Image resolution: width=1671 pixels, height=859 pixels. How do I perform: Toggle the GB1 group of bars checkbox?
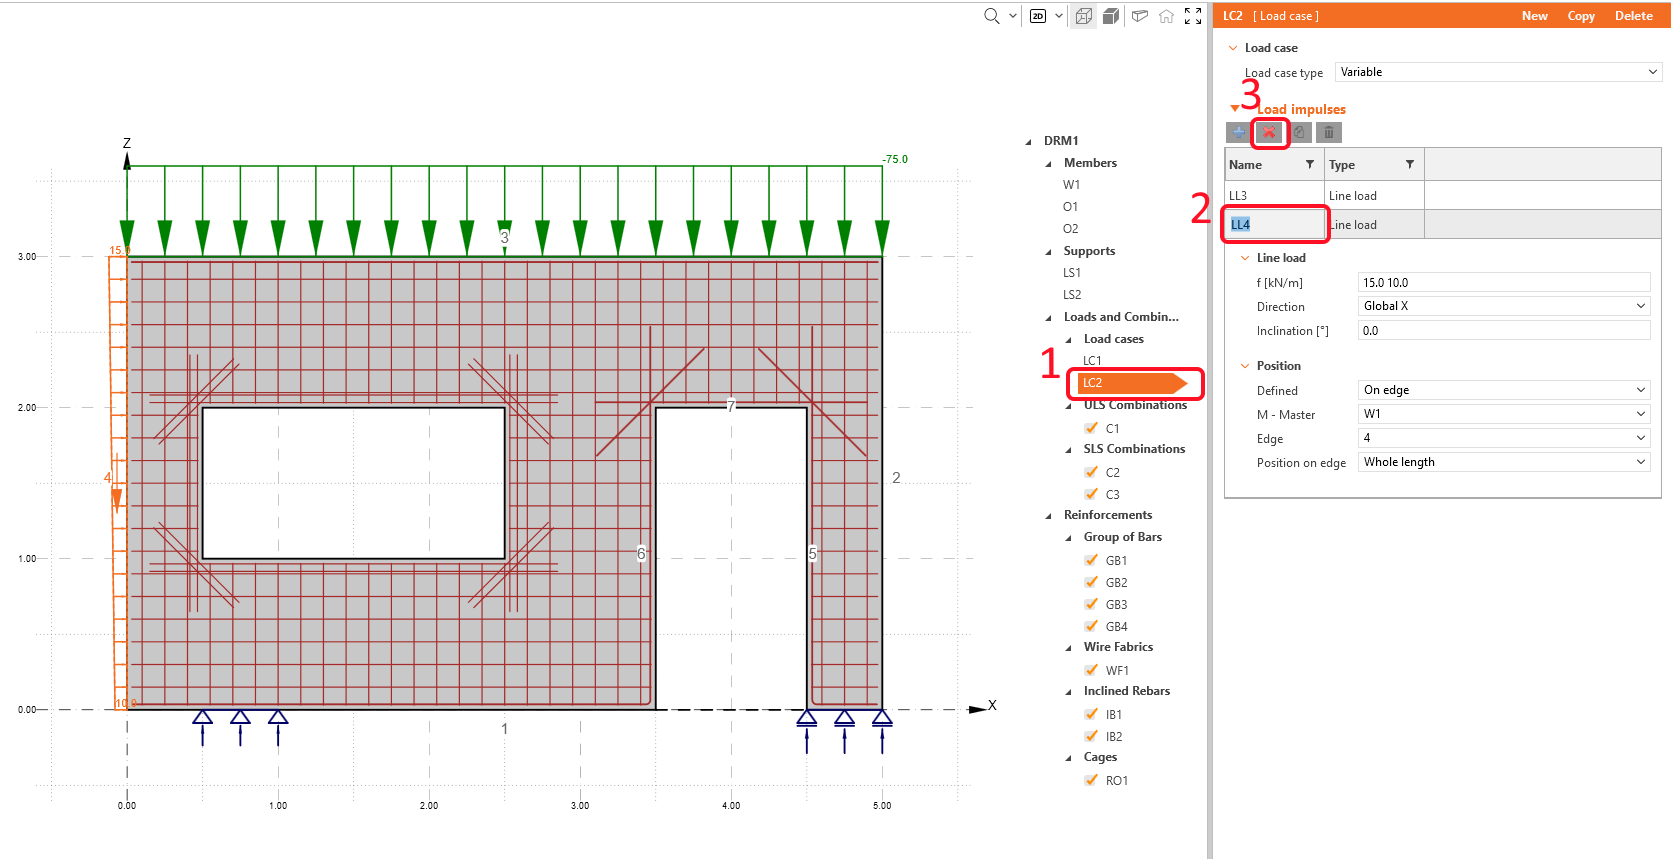pos(1092,560)
